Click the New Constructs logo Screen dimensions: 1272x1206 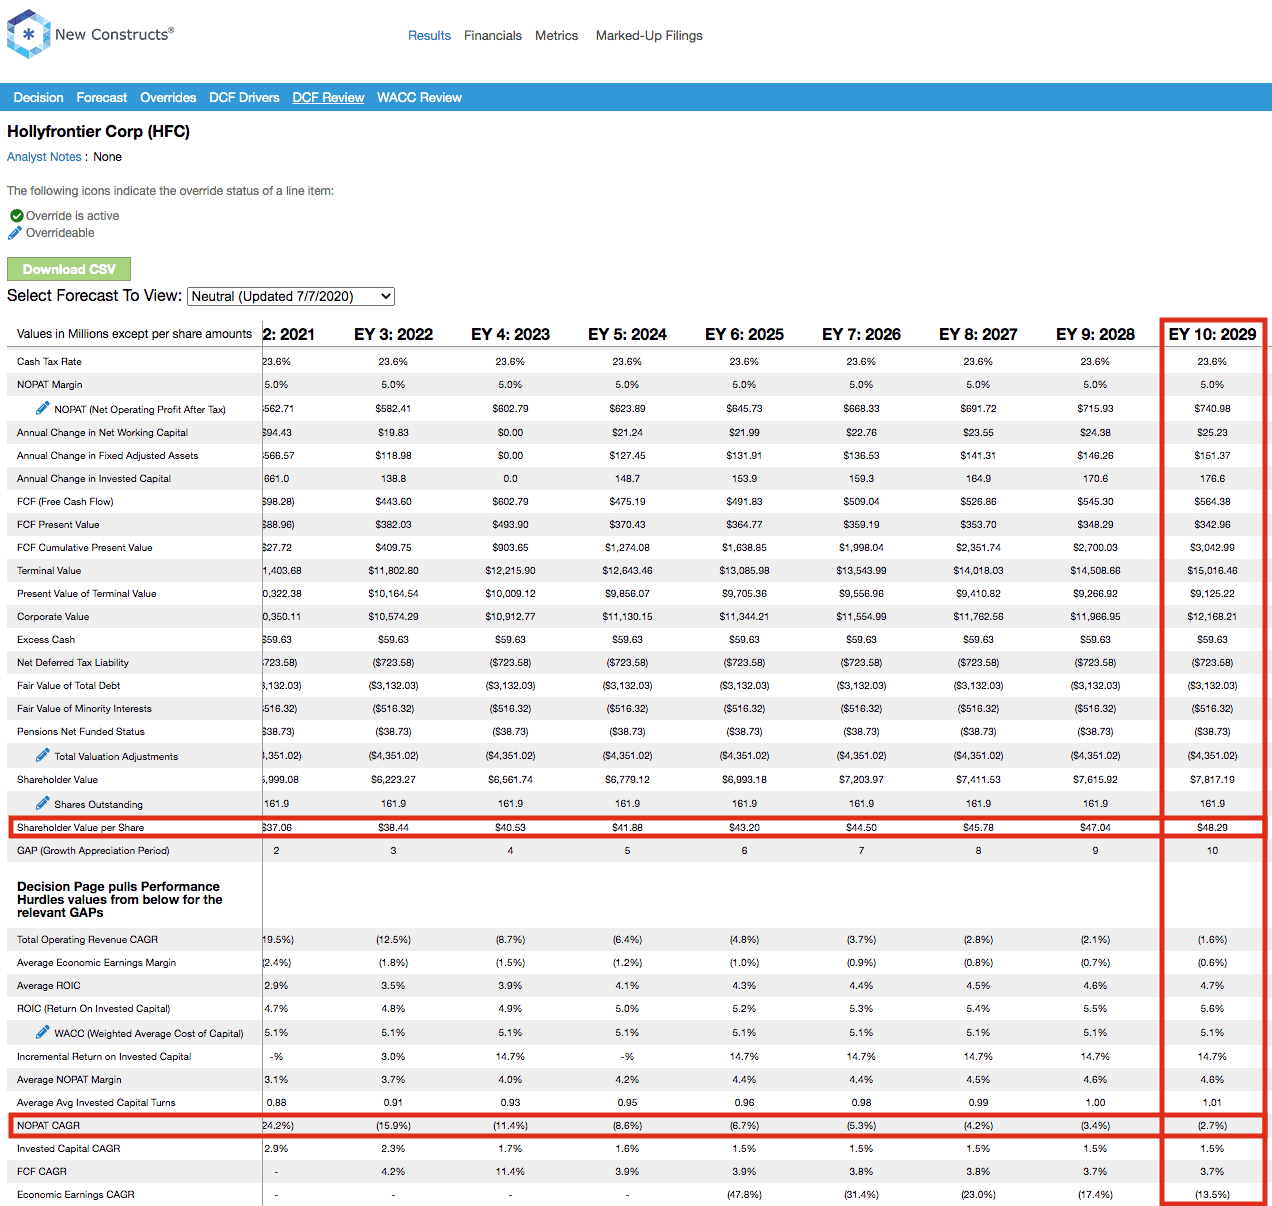point(90,34)
